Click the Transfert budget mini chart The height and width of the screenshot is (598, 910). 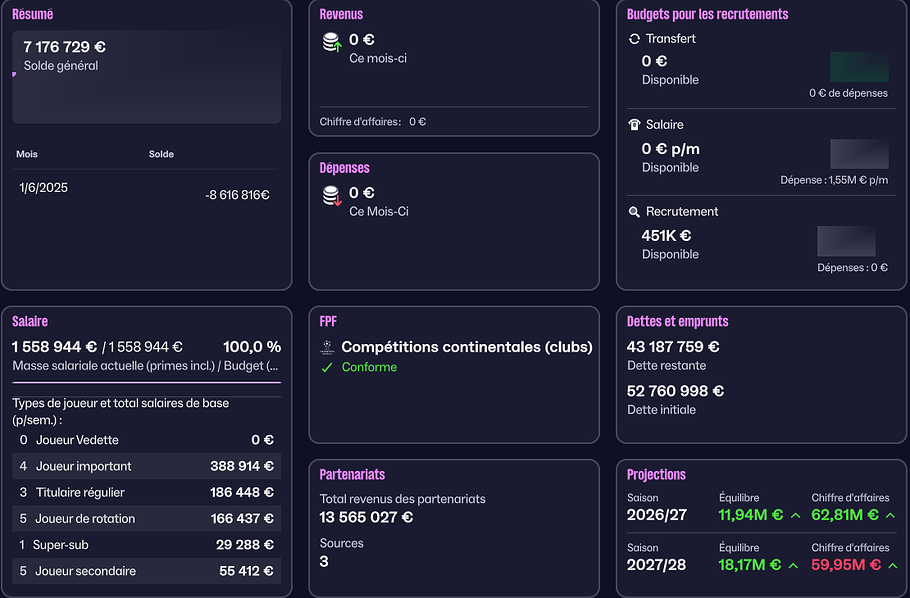pos(859,67)
